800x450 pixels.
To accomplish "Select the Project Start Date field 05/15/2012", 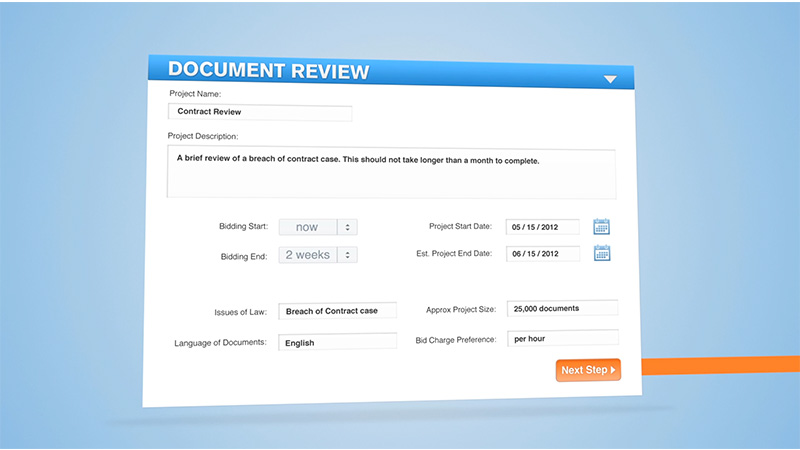I will point(543,227).
